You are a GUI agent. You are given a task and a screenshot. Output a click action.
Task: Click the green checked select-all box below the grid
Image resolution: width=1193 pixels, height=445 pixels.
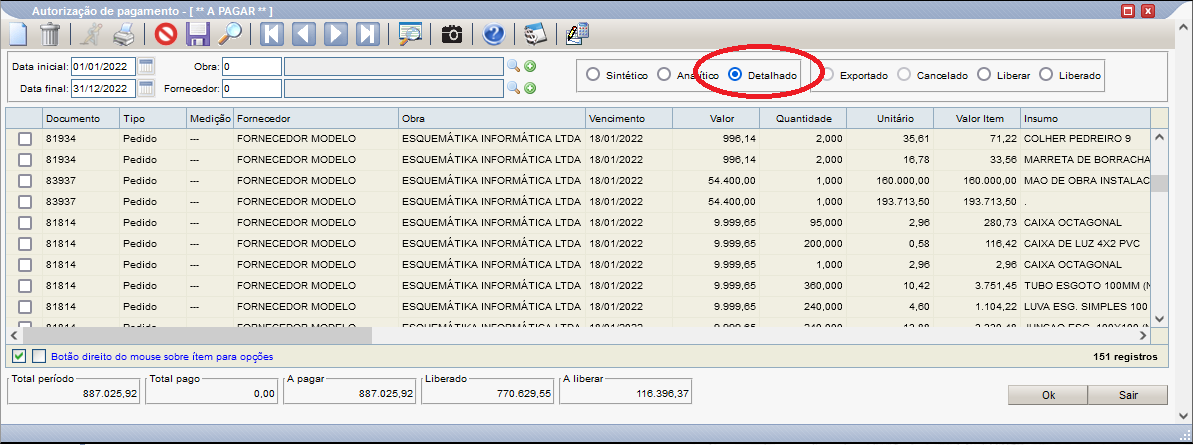tap(19, 356)
